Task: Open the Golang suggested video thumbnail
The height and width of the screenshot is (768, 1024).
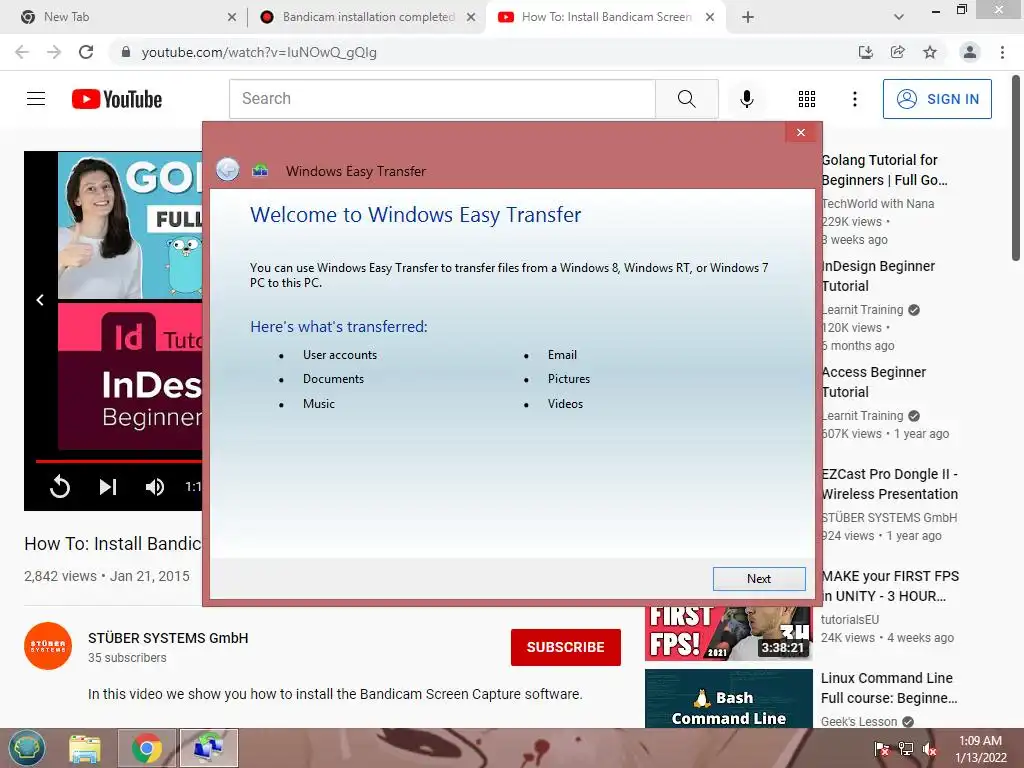Action: (x=130, y=225)
